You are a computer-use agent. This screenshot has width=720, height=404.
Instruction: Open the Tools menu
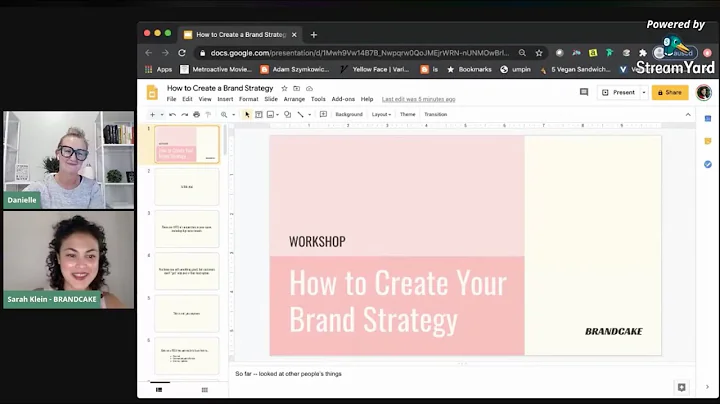pyautogui.click(x=318, y=99)
